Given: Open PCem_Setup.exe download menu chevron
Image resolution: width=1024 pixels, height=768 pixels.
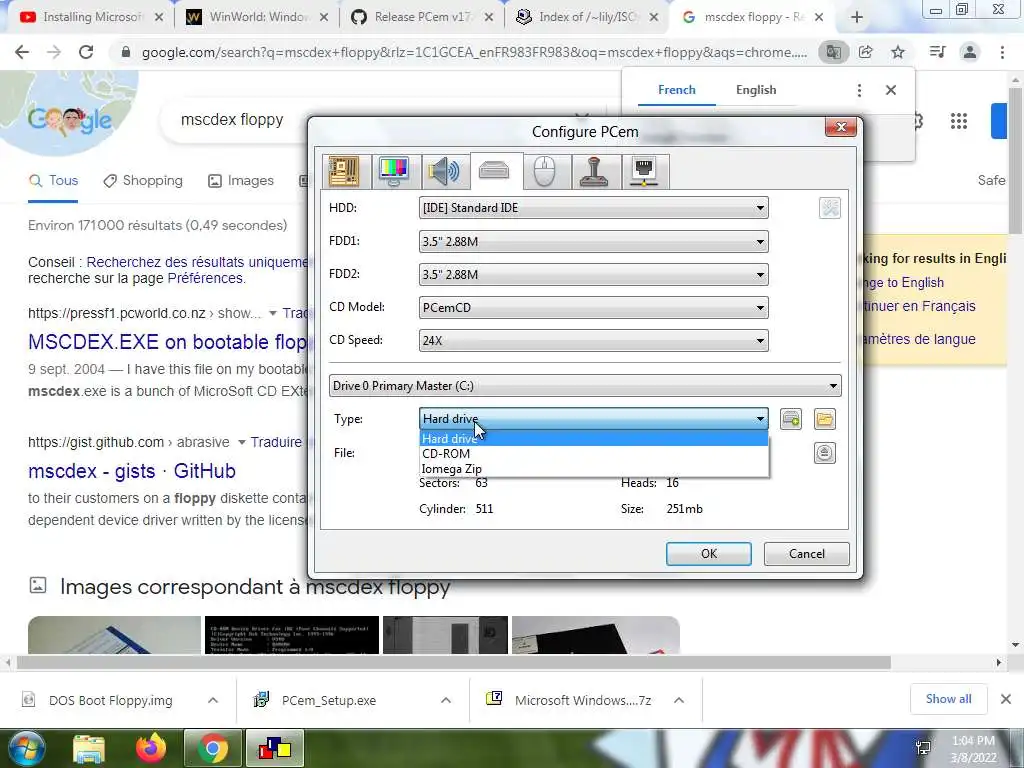Looking at the screenshot, I should click(445, 700).
